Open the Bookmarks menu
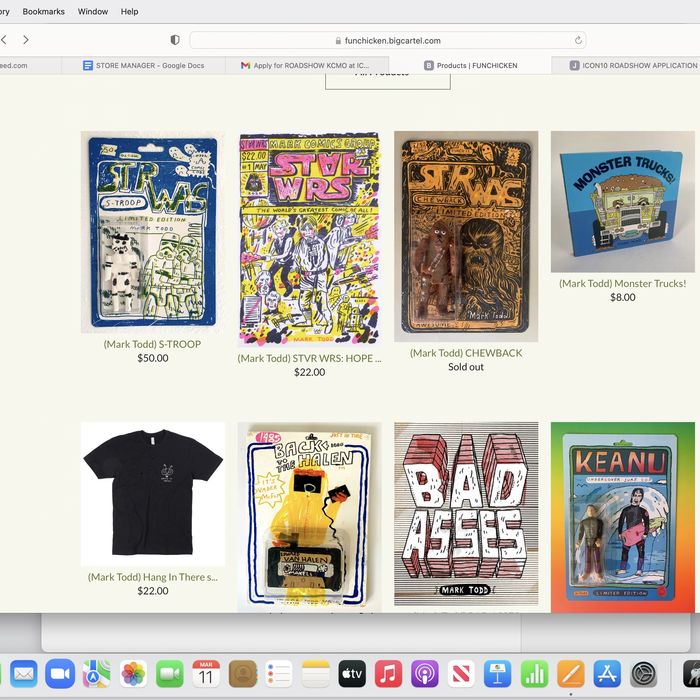This screenshot has height=700, width=700. coord(43,11)
